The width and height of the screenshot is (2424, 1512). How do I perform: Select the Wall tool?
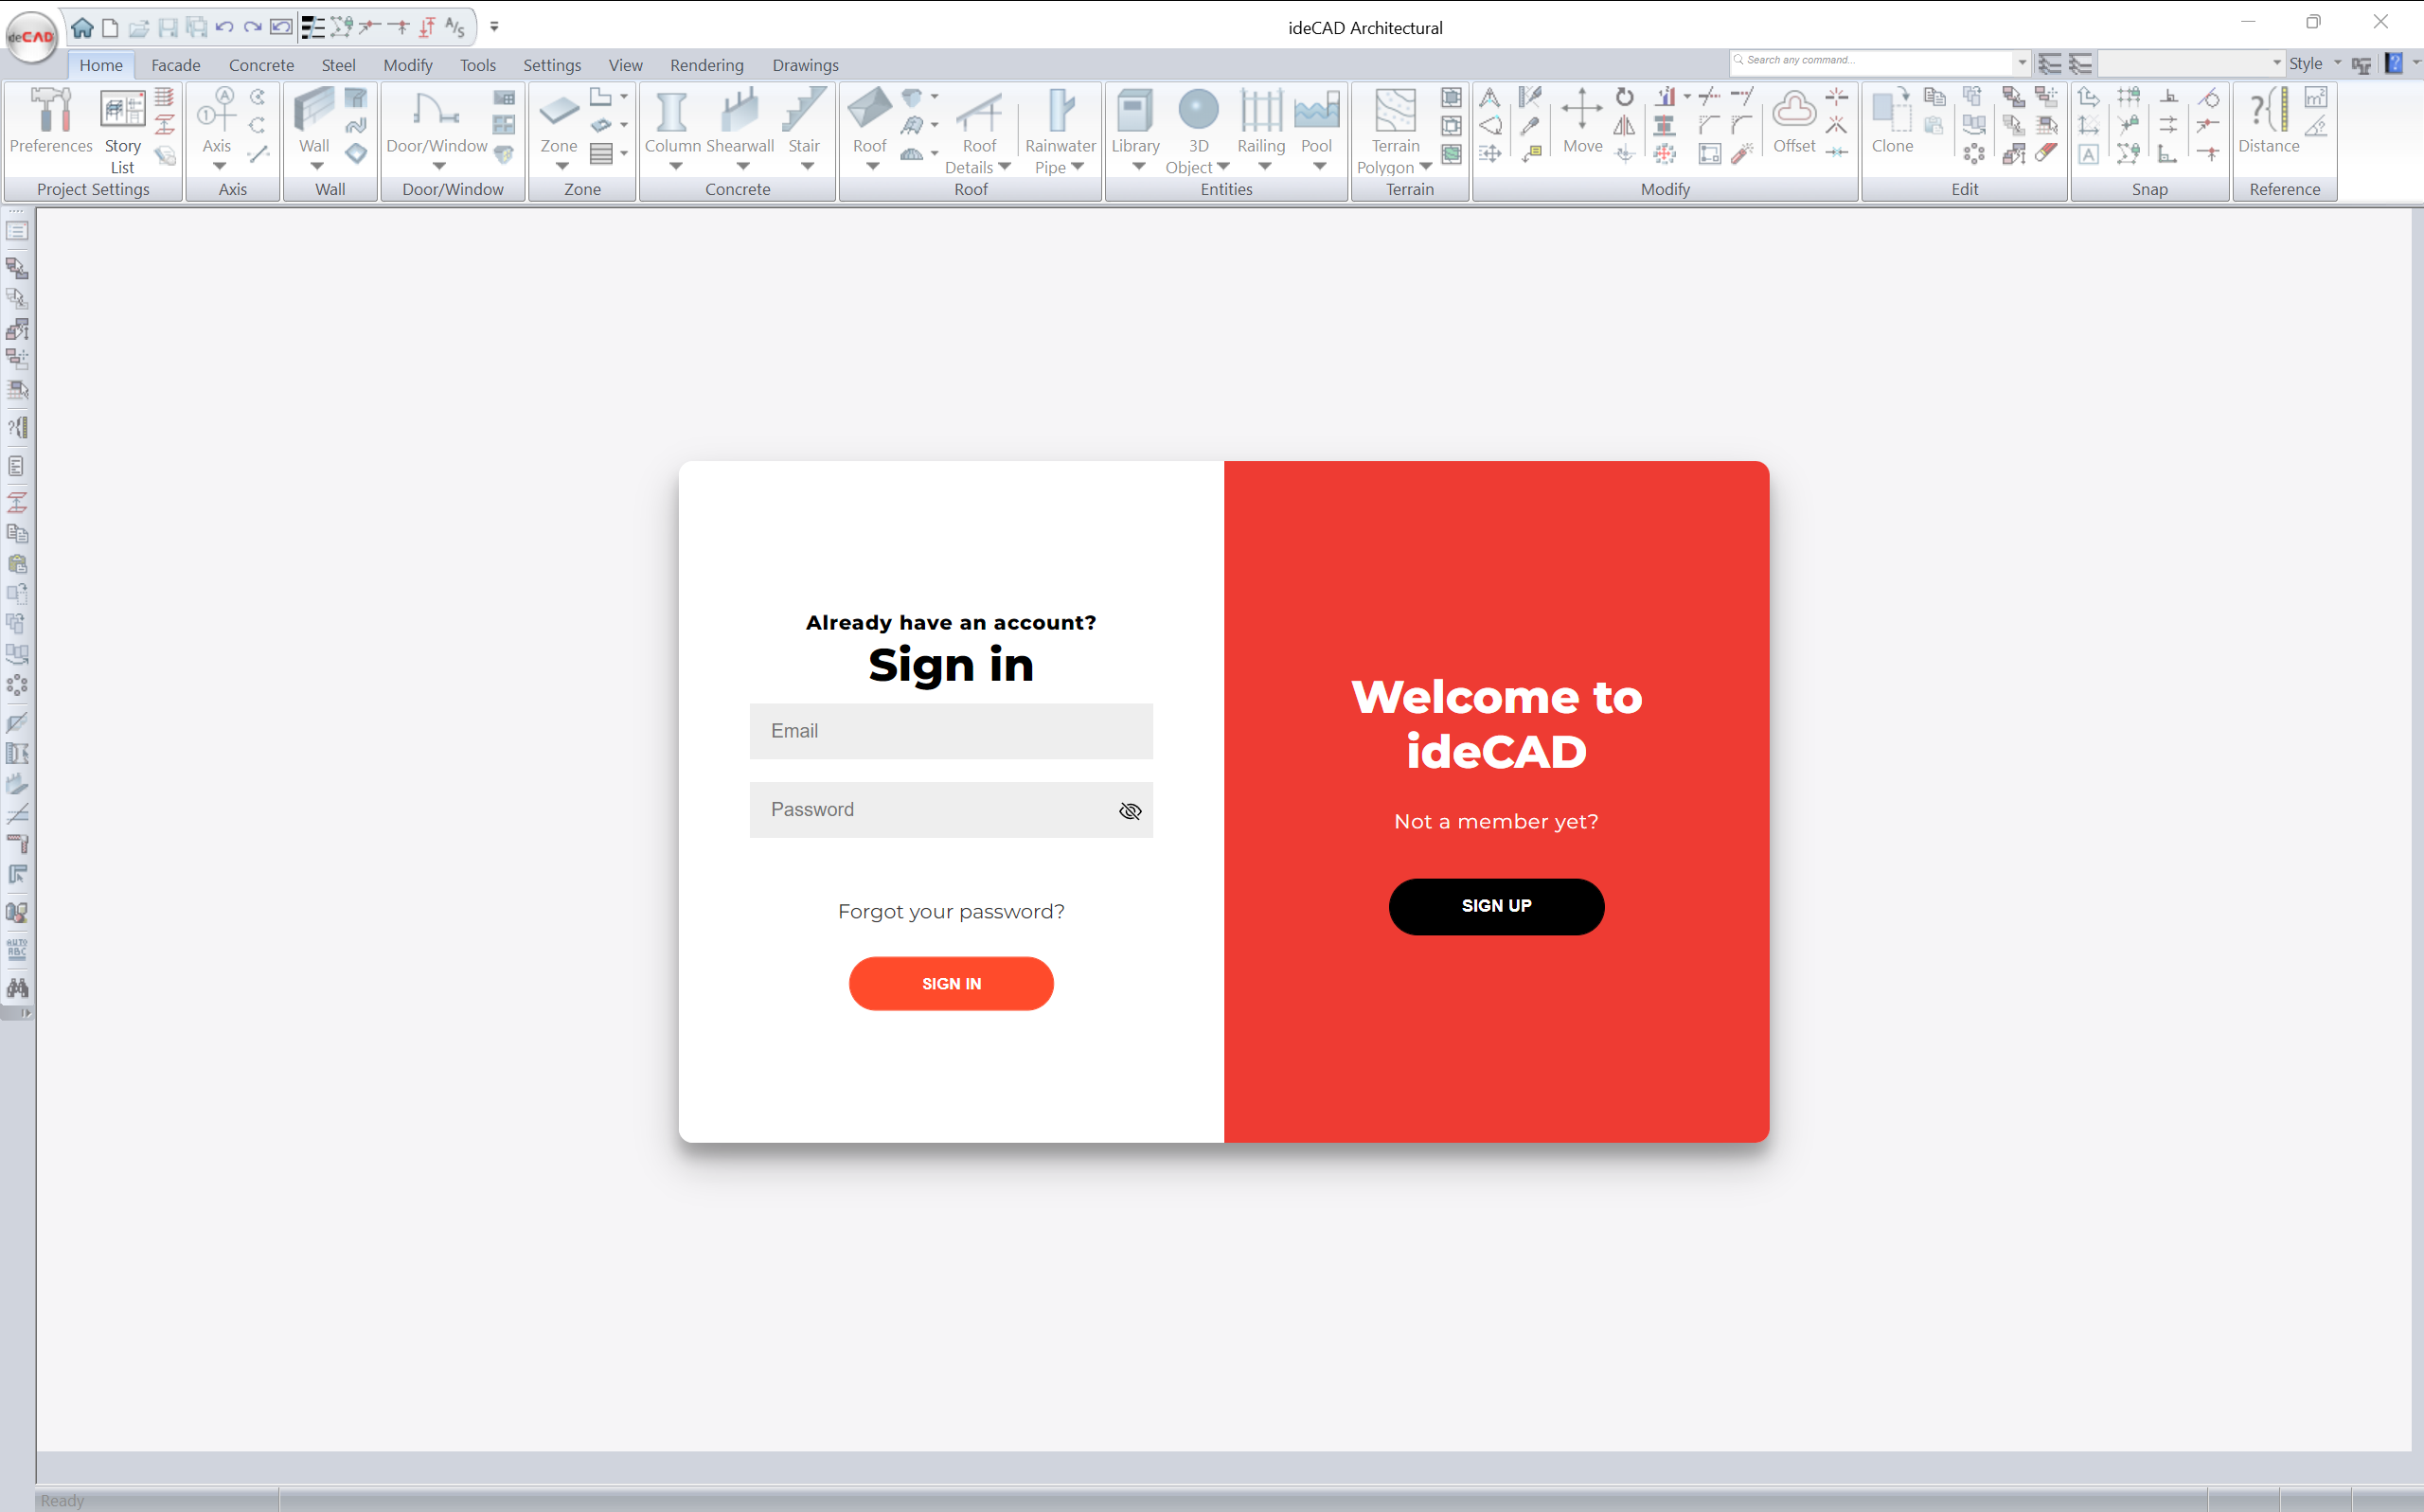[x=314, y=121]
